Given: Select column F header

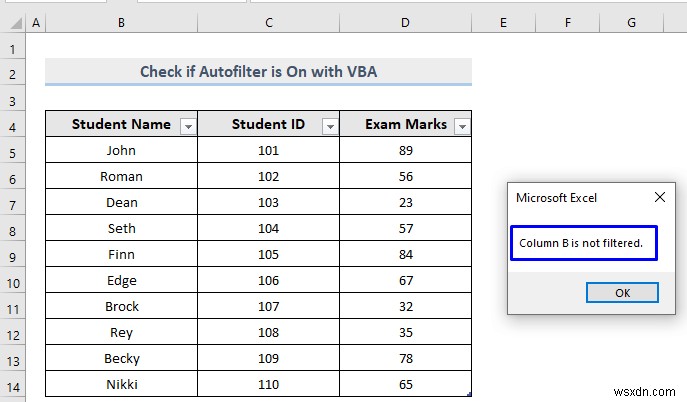Looking at the screenshot, I should (x=567, y=23).
